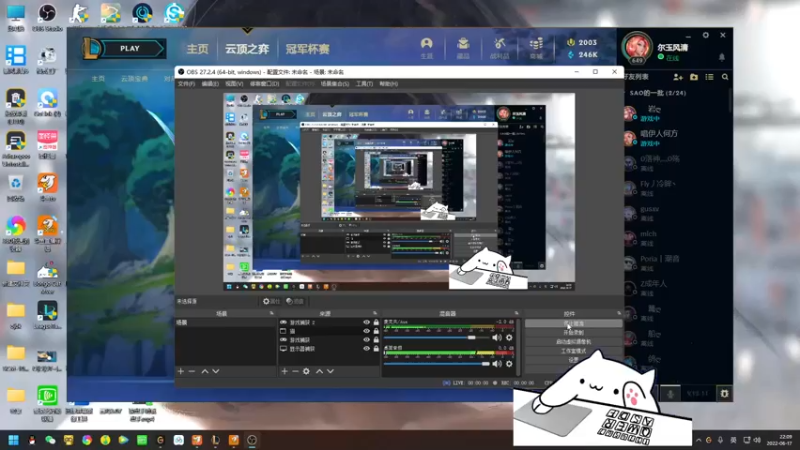Screen dimensions: 800x450
Task: Toggle lock on display capture source
Action: [376, 348]
